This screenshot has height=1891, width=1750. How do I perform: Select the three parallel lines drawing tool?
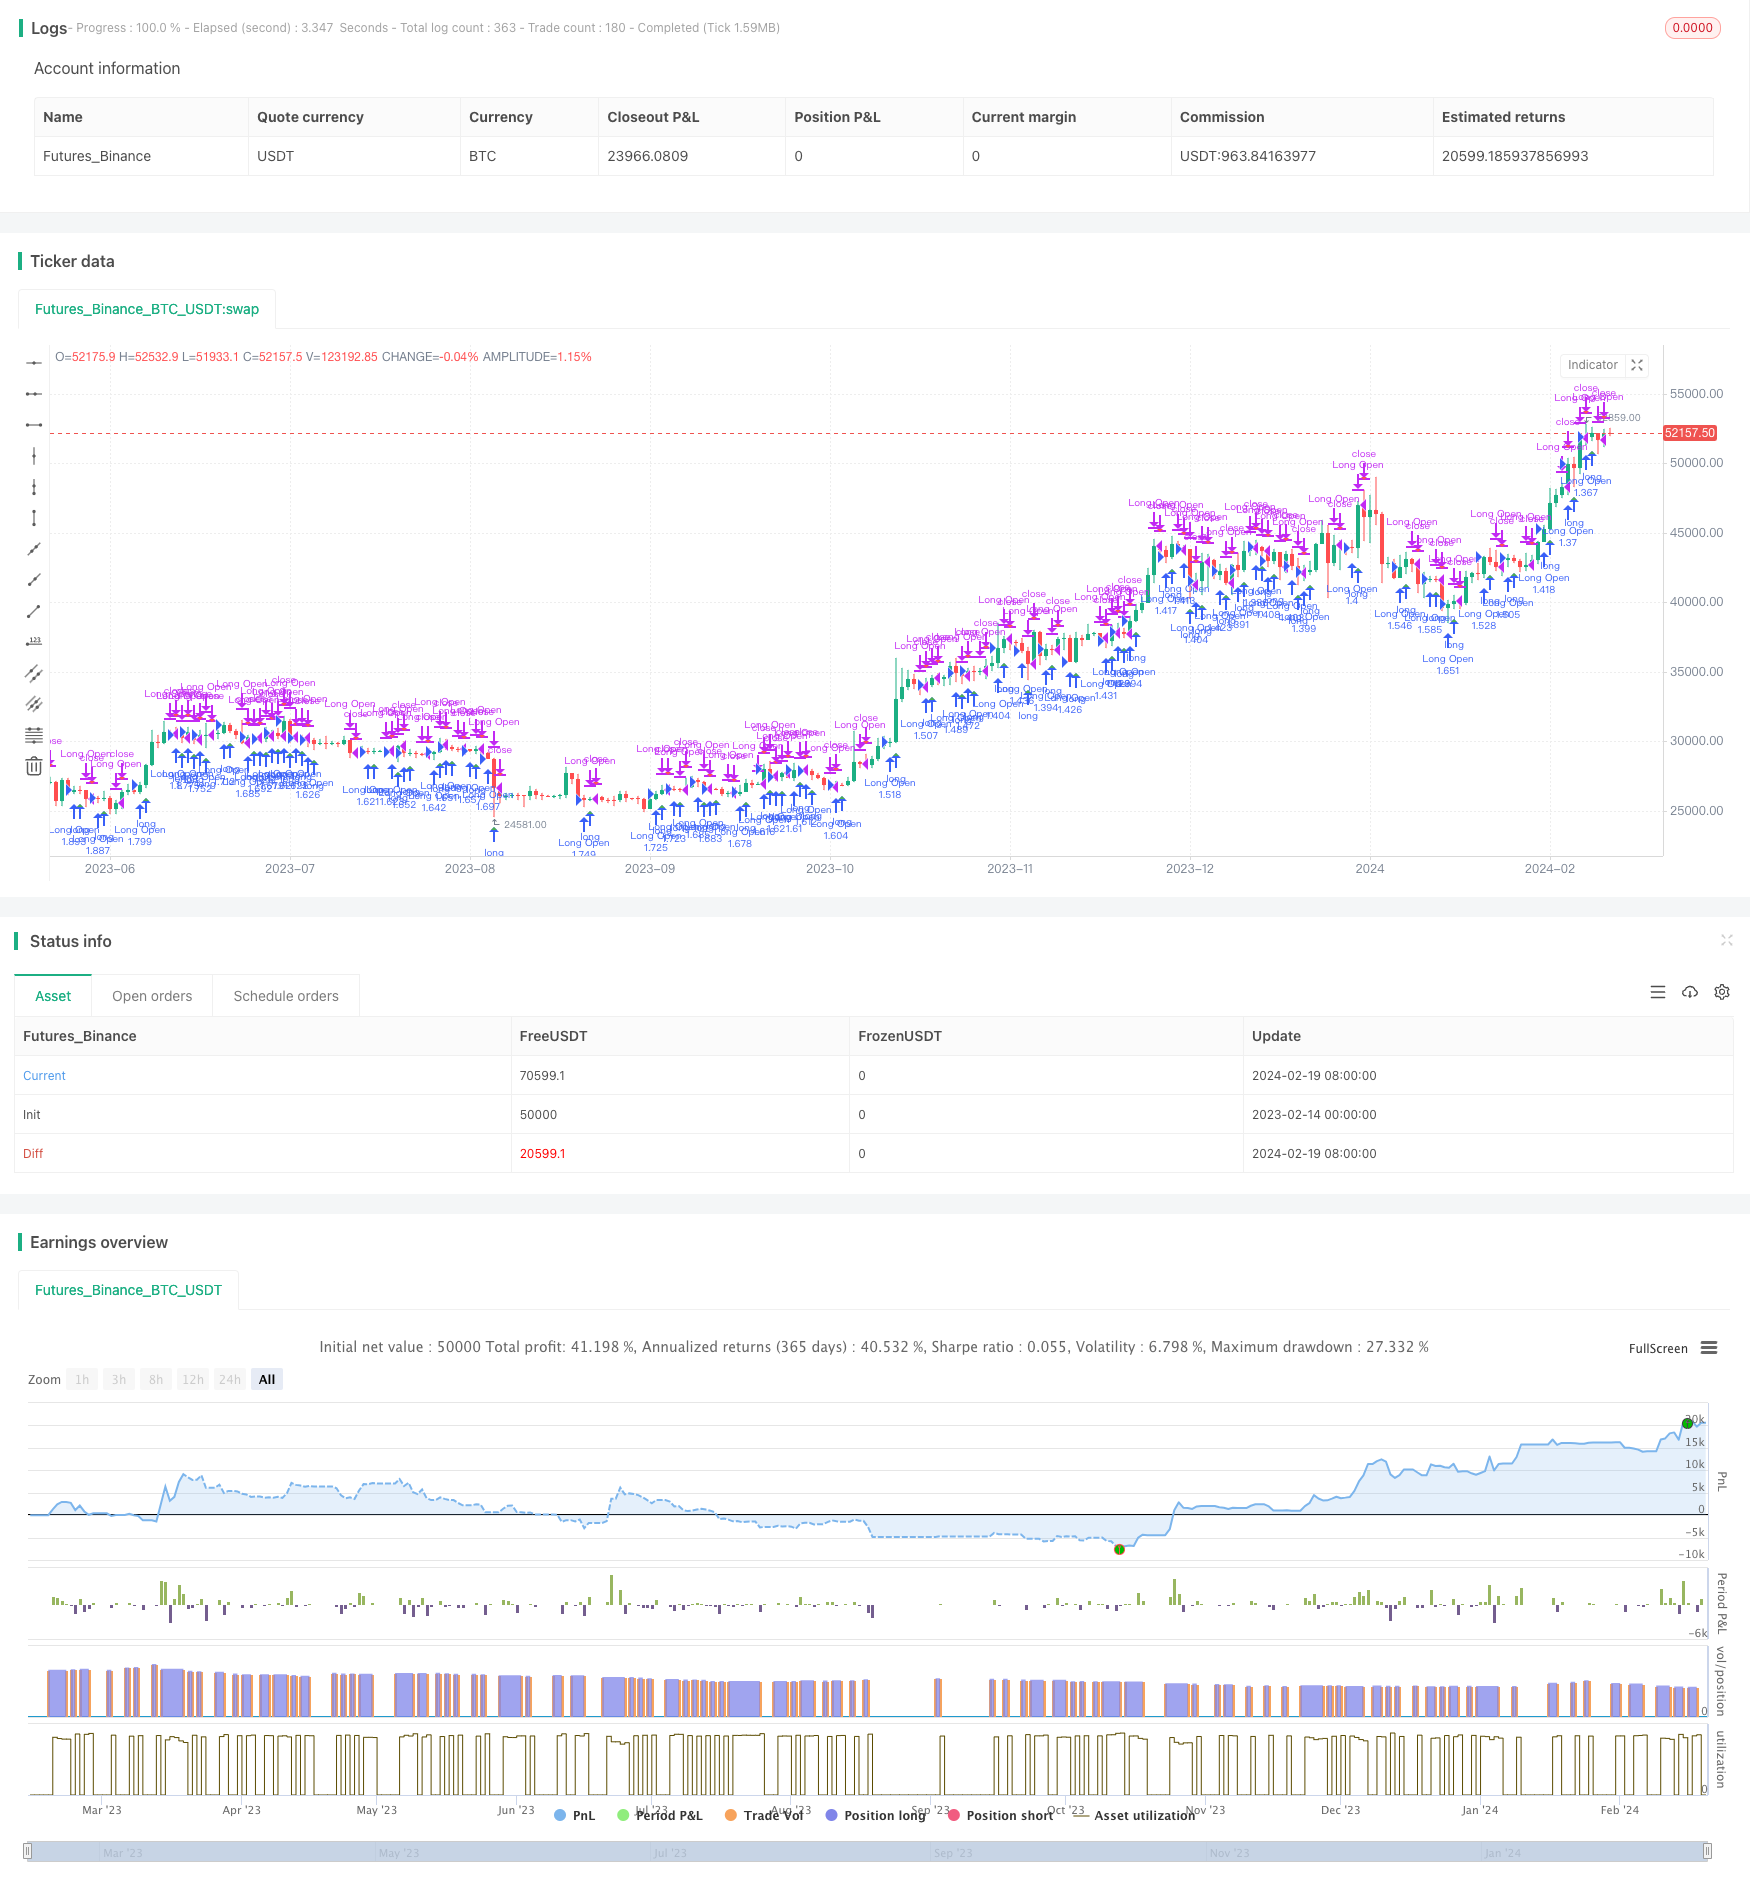click(34, 704)
